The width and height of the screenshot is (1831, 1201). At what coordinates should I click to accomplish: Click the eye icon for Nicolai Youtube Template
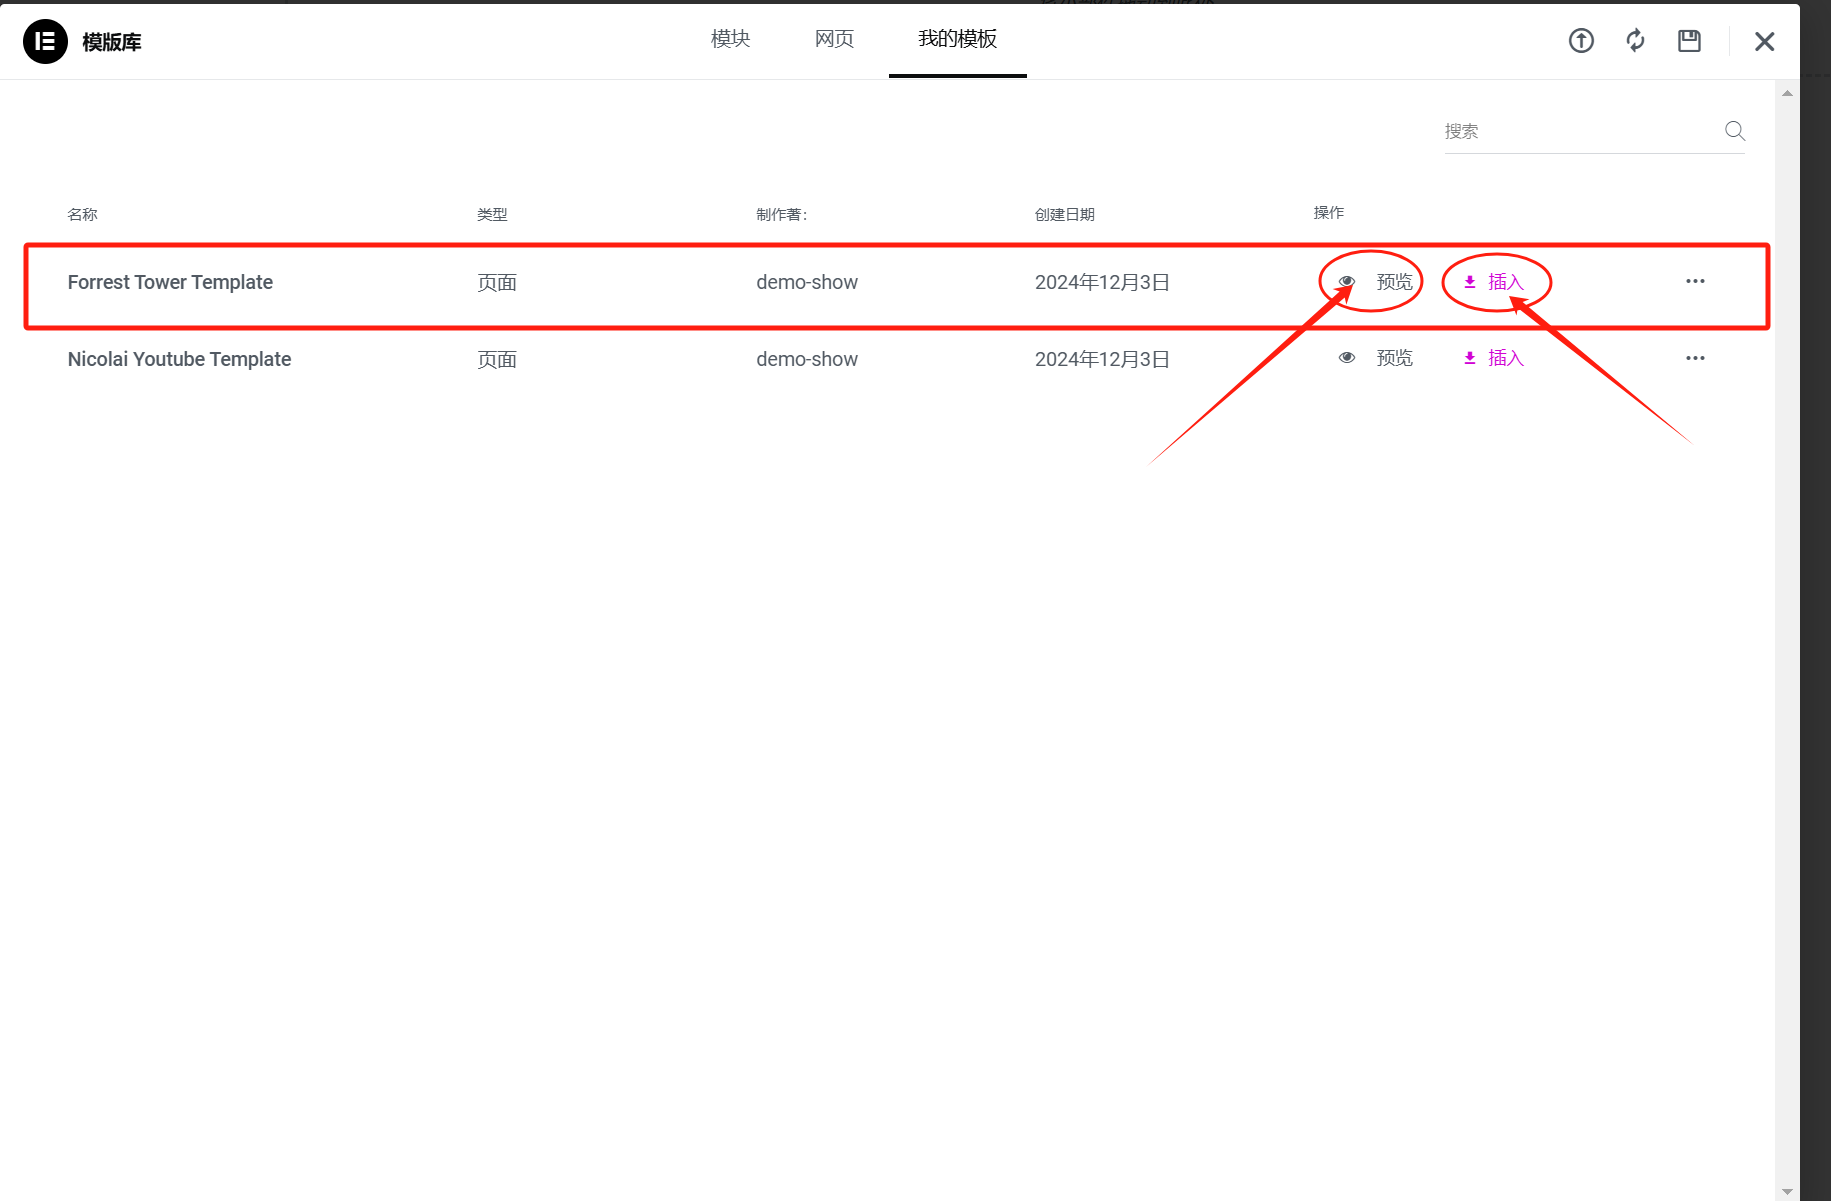pos(1346,357)
